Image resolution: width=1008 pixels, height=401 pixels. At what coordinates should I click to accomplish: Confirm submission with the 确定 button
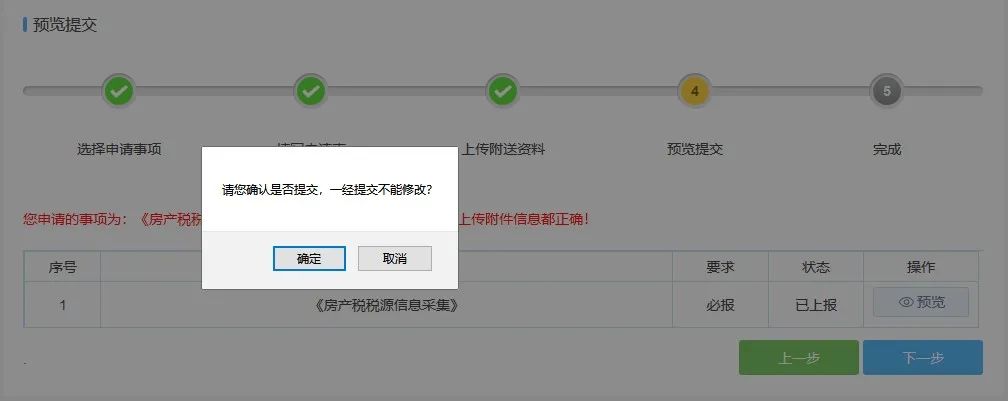(309, 258)
